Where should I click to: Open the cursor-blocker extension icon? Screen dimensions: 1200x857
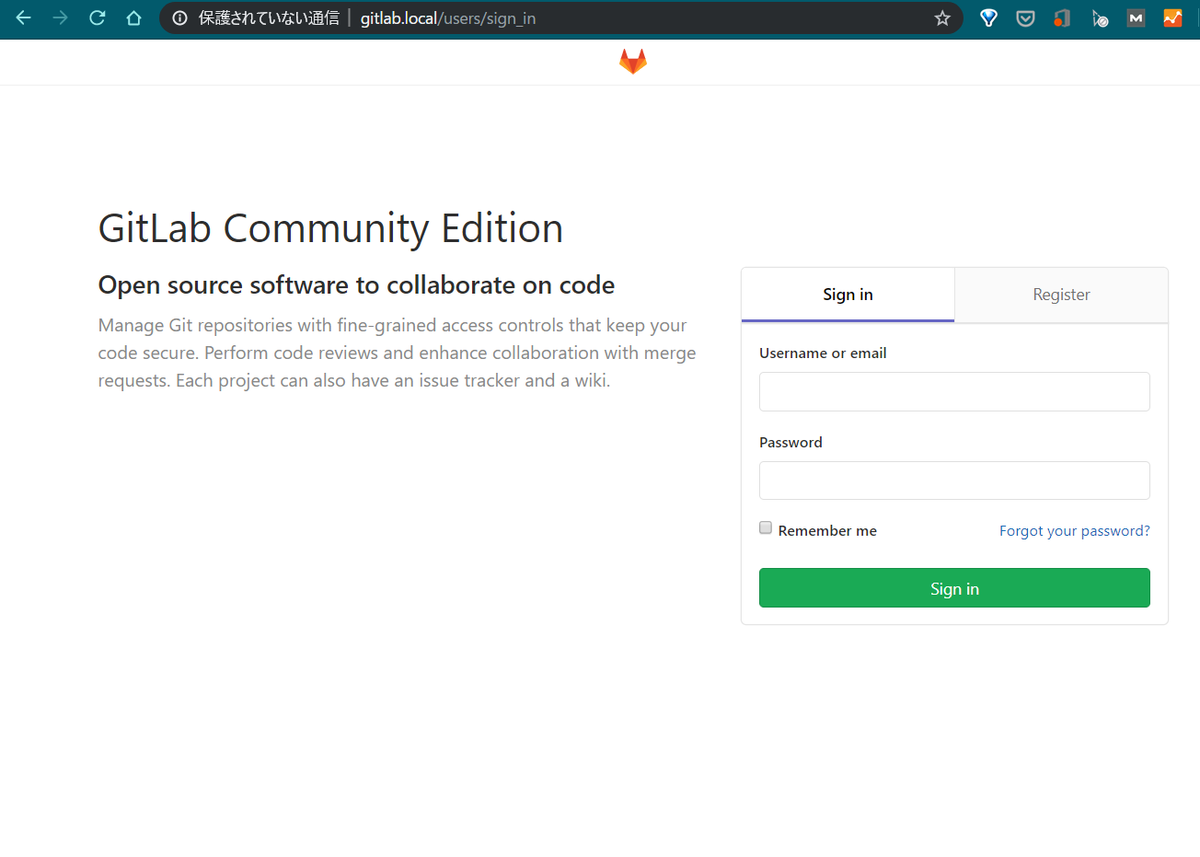tap(1099, 18)
